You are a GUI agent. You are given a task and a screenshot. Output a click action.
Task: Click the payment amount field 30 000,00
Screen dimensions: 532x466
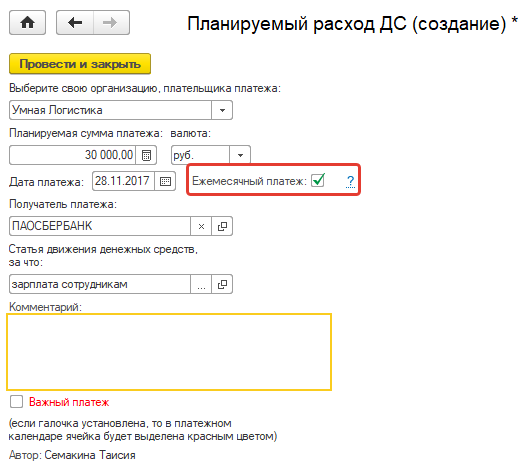72,155
